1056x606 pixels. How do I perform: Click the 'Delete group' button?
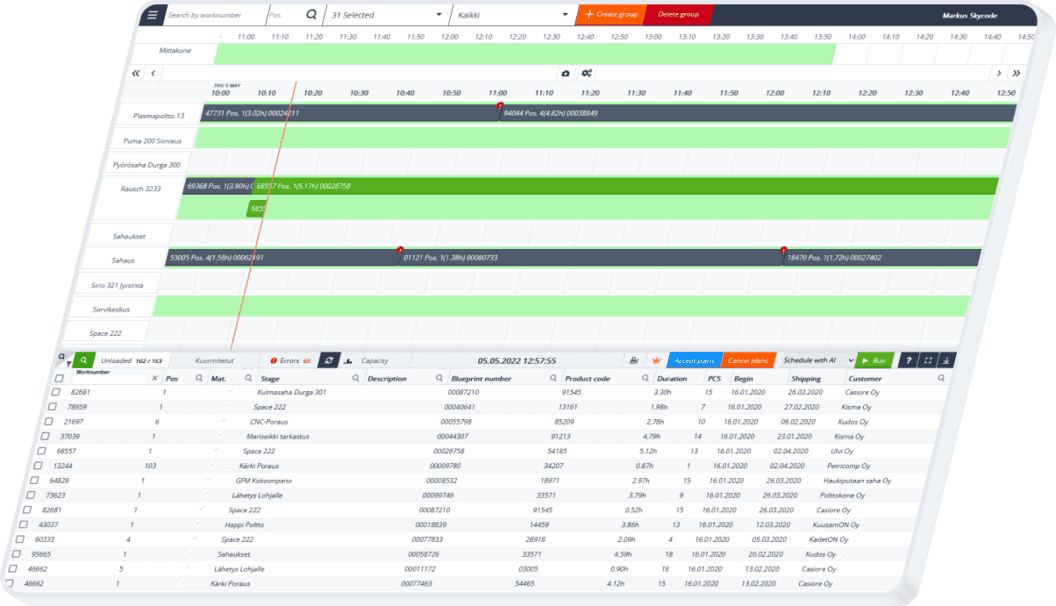[678, 14]
